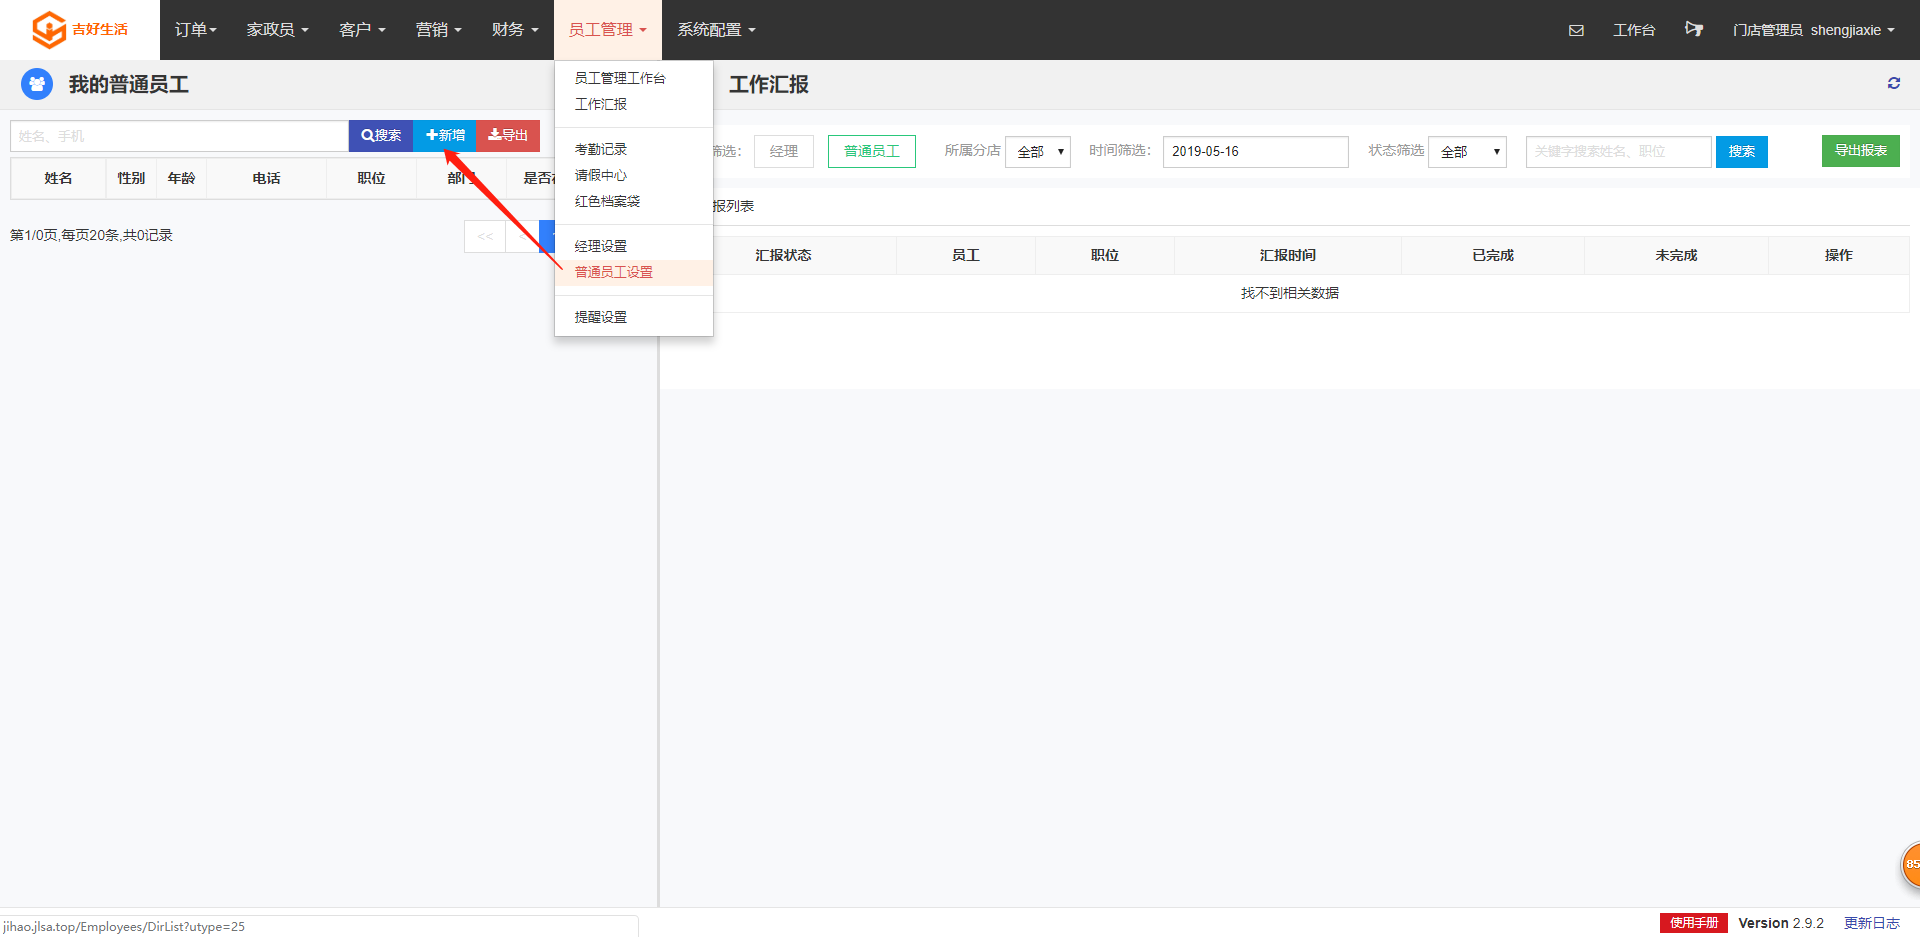Viewport: 1920px width, 937px height.
Task: Click the 电话 column header
Action: pos(267,178)
